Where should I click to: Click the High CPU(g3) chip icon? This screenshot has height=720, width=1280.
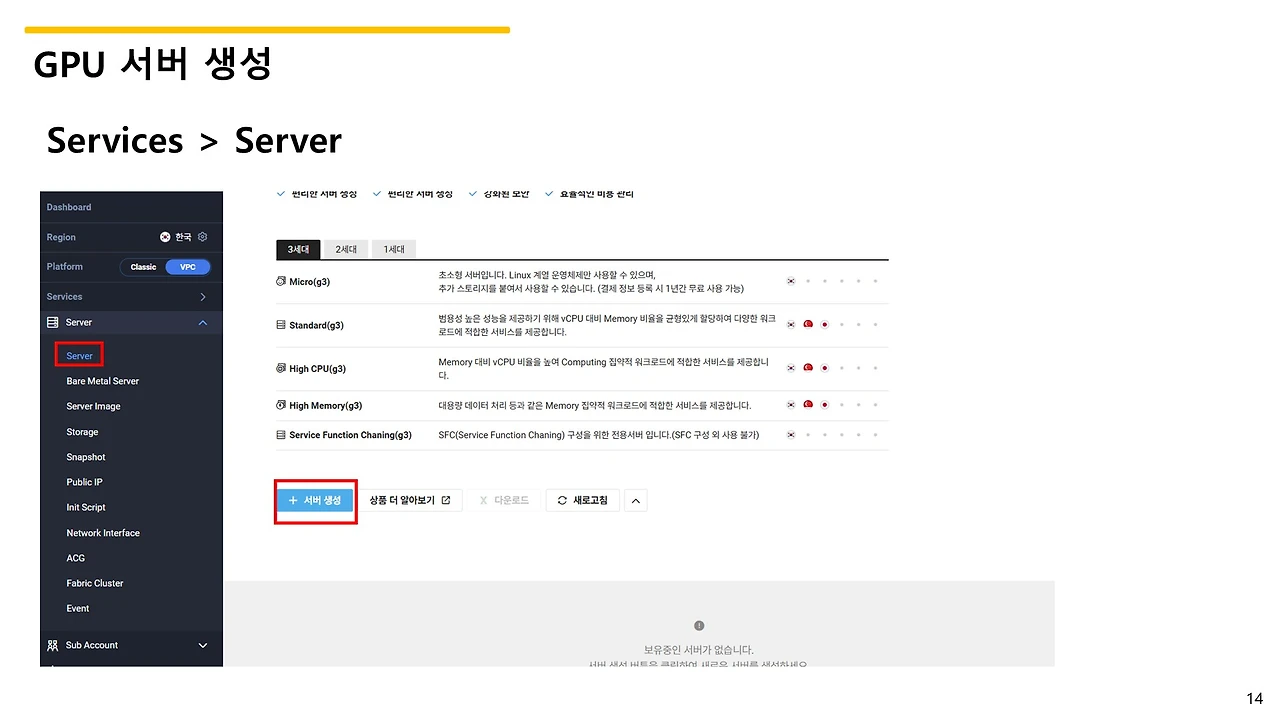click(281, 369)
